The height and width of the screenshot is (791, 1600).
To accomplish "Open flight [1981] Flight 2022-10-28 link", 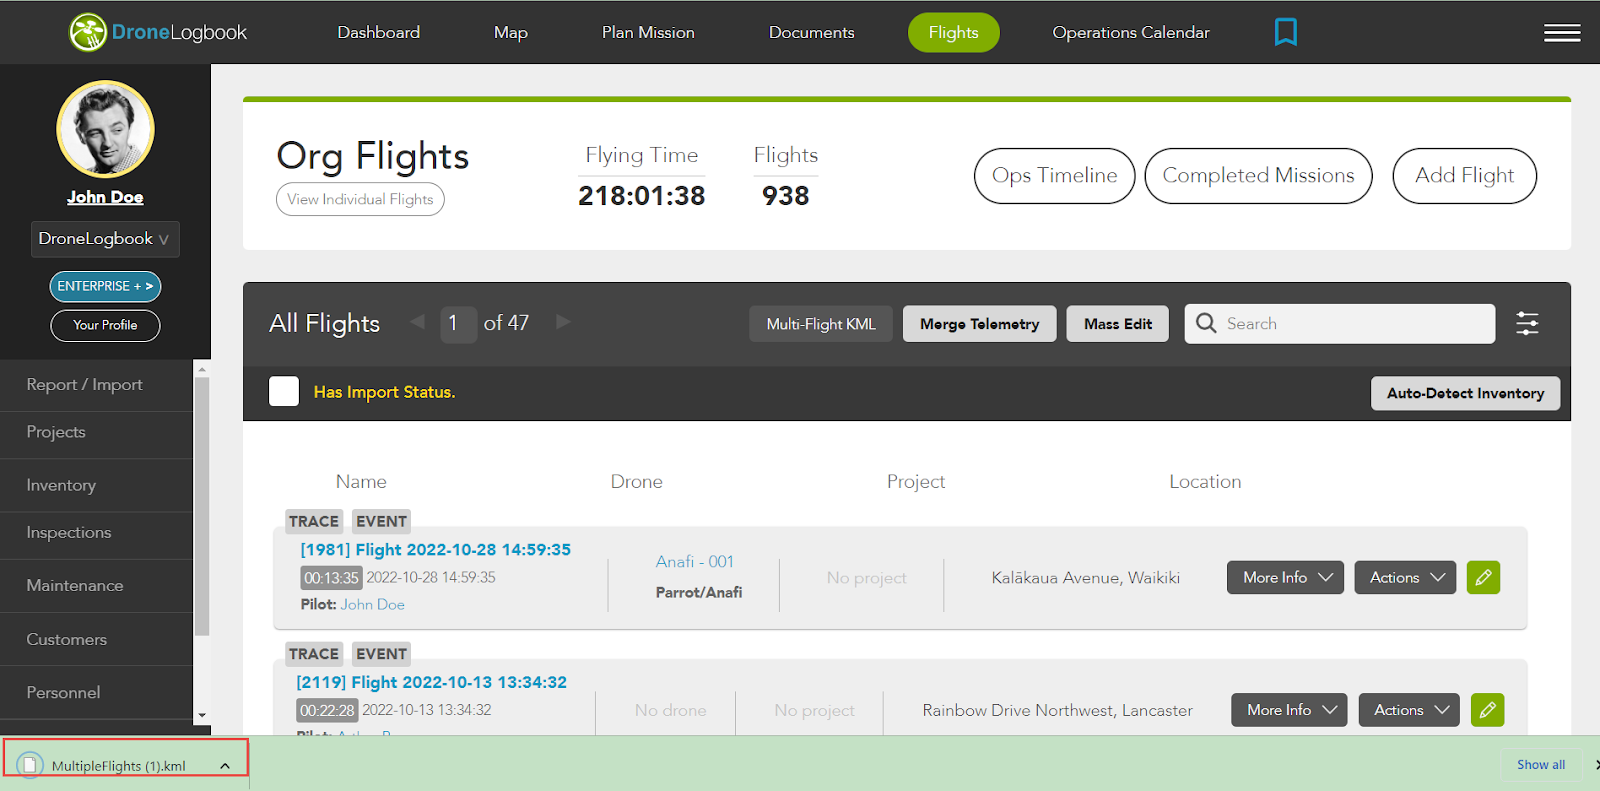I will point(436,549).
